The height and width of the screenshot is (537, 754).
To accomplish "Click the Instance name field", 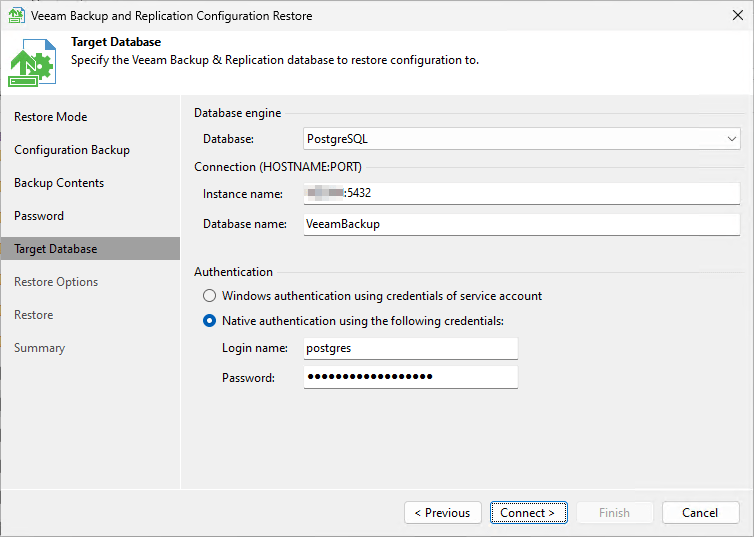I will [x=521, y=194].
